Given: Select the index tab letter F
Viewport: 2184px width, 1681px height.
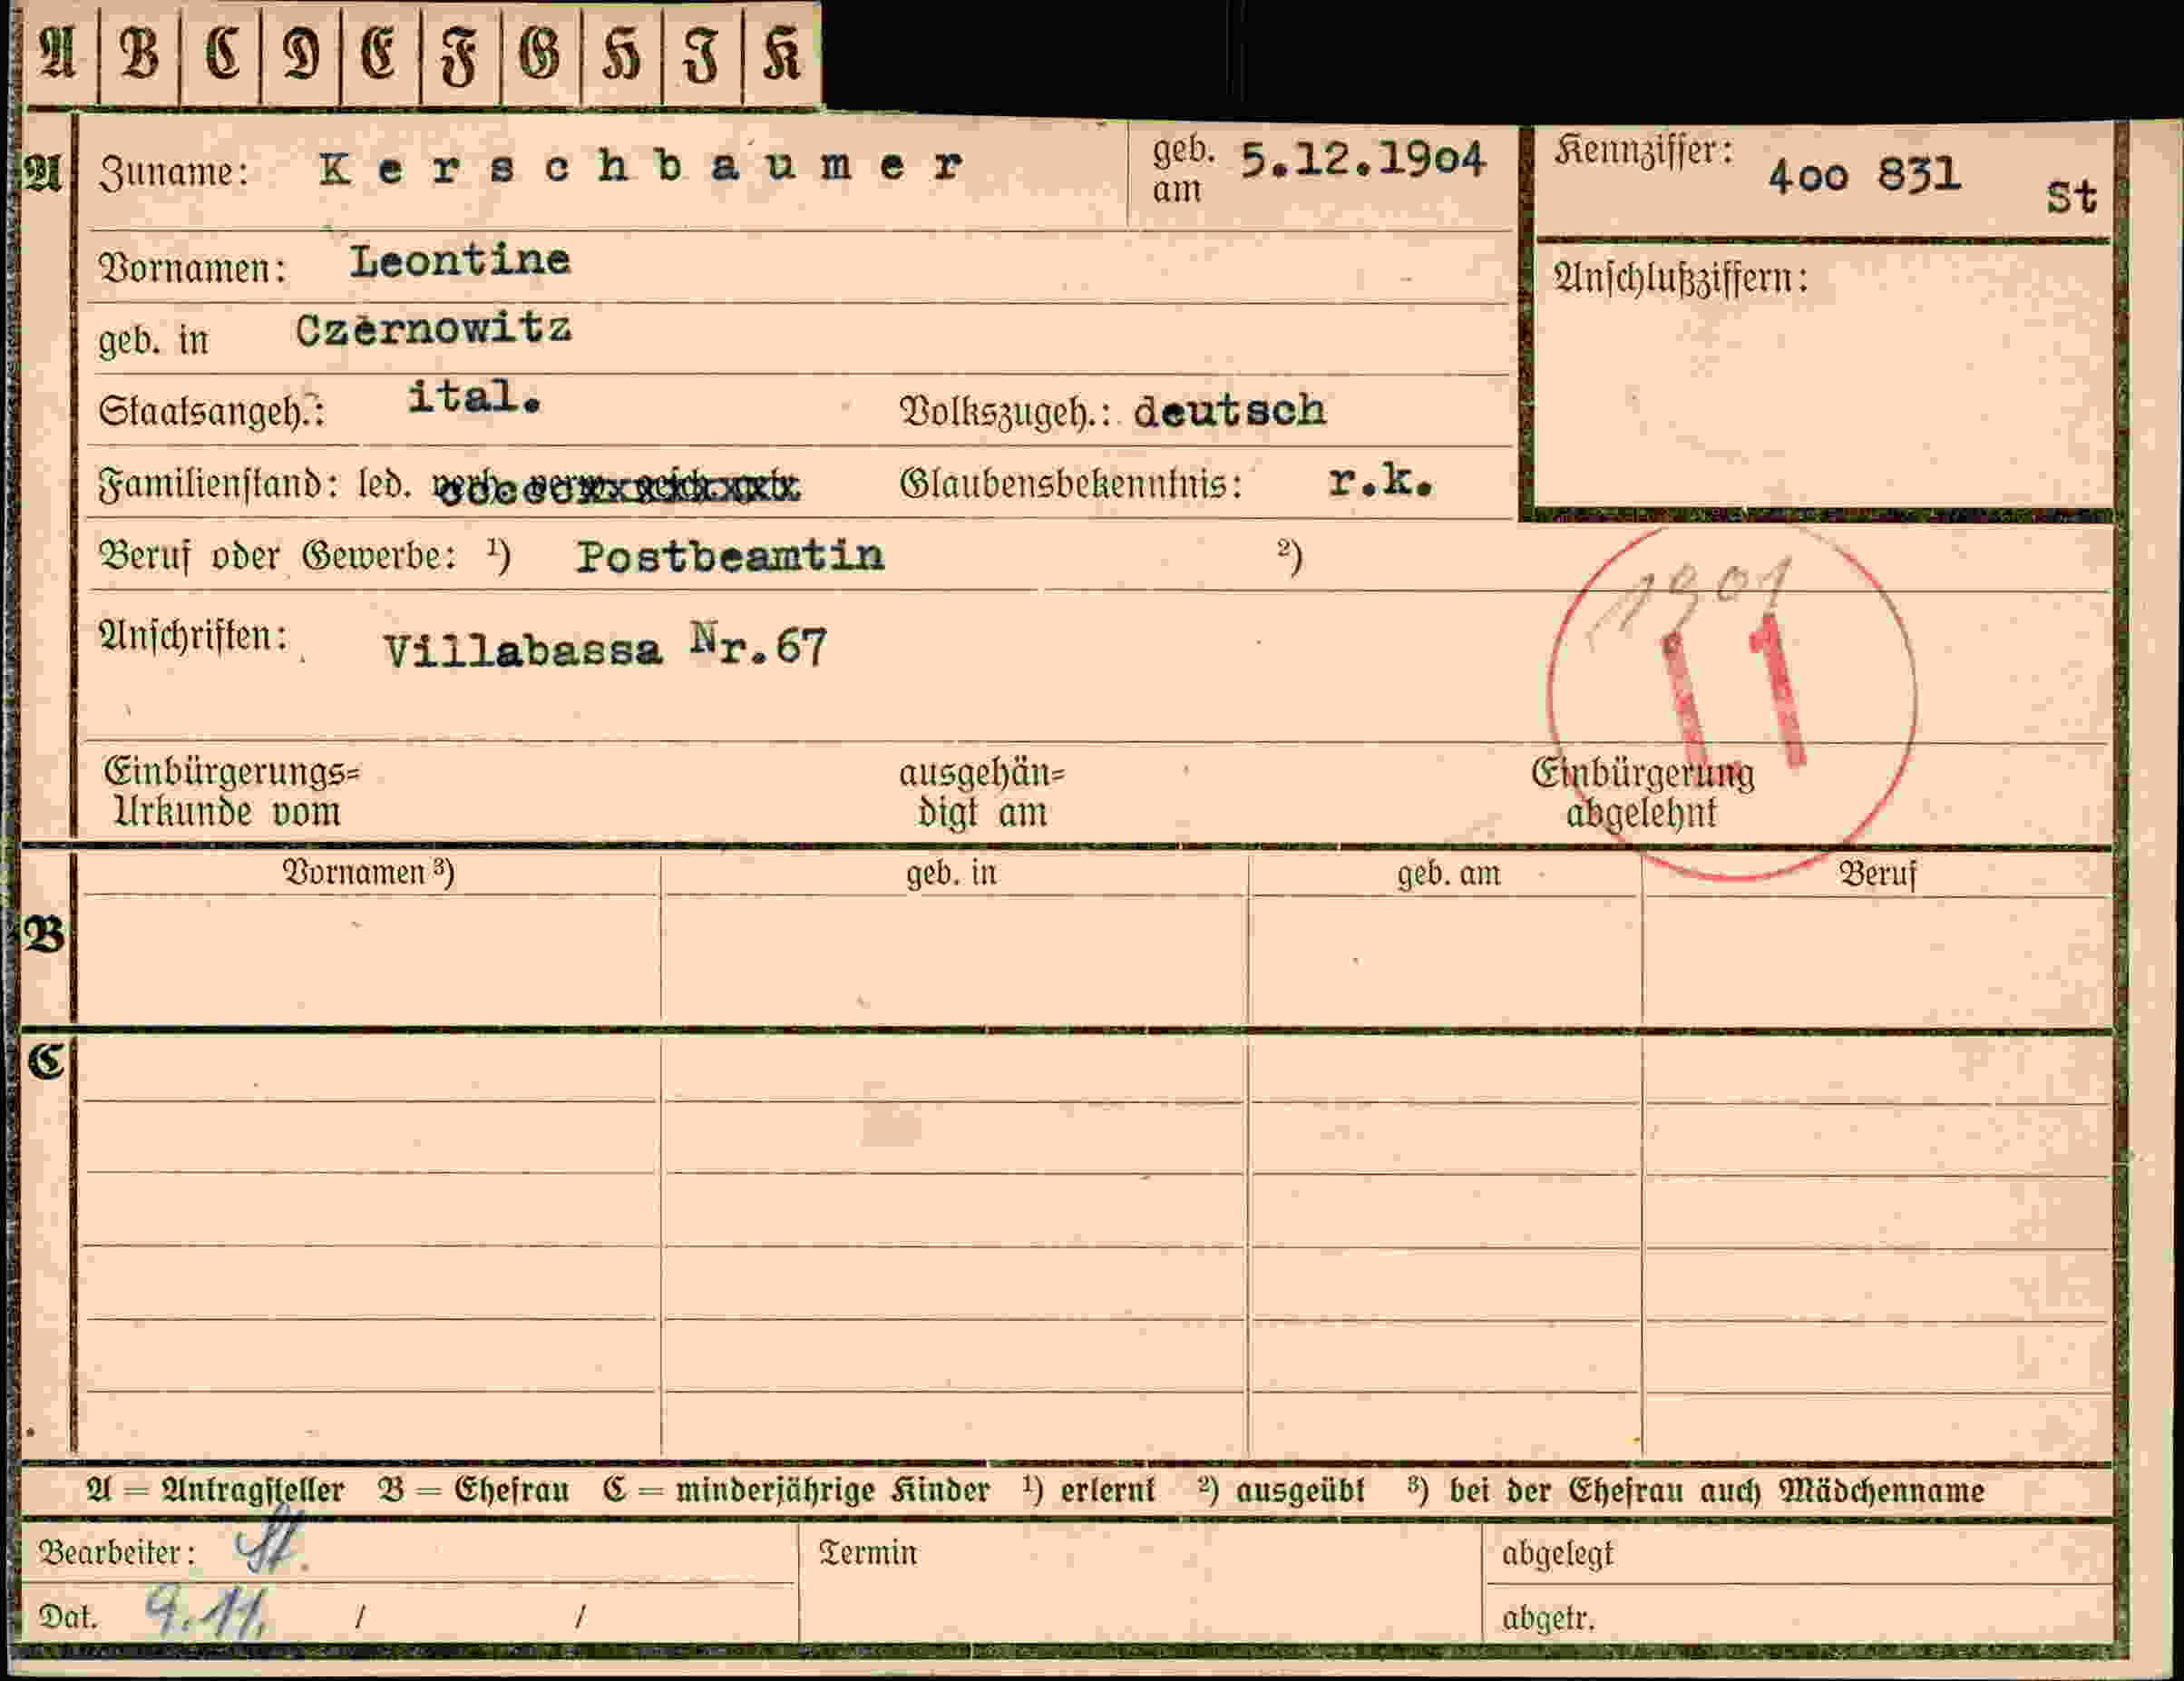Looking at the screenshot, I should click(460, 57).
